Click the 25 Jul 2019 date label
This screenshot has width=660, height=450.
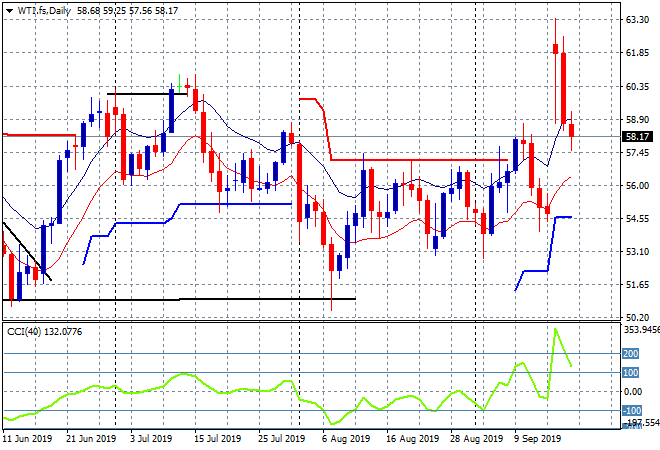click(281, 439)
